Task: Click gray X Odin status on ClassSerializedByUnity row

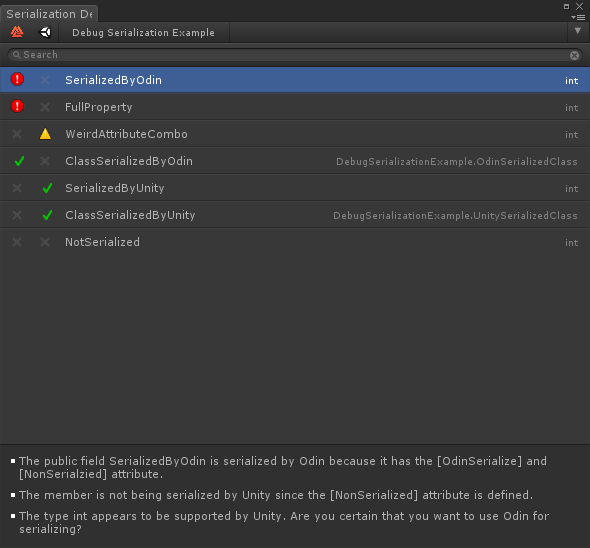Action: (17, 215)
